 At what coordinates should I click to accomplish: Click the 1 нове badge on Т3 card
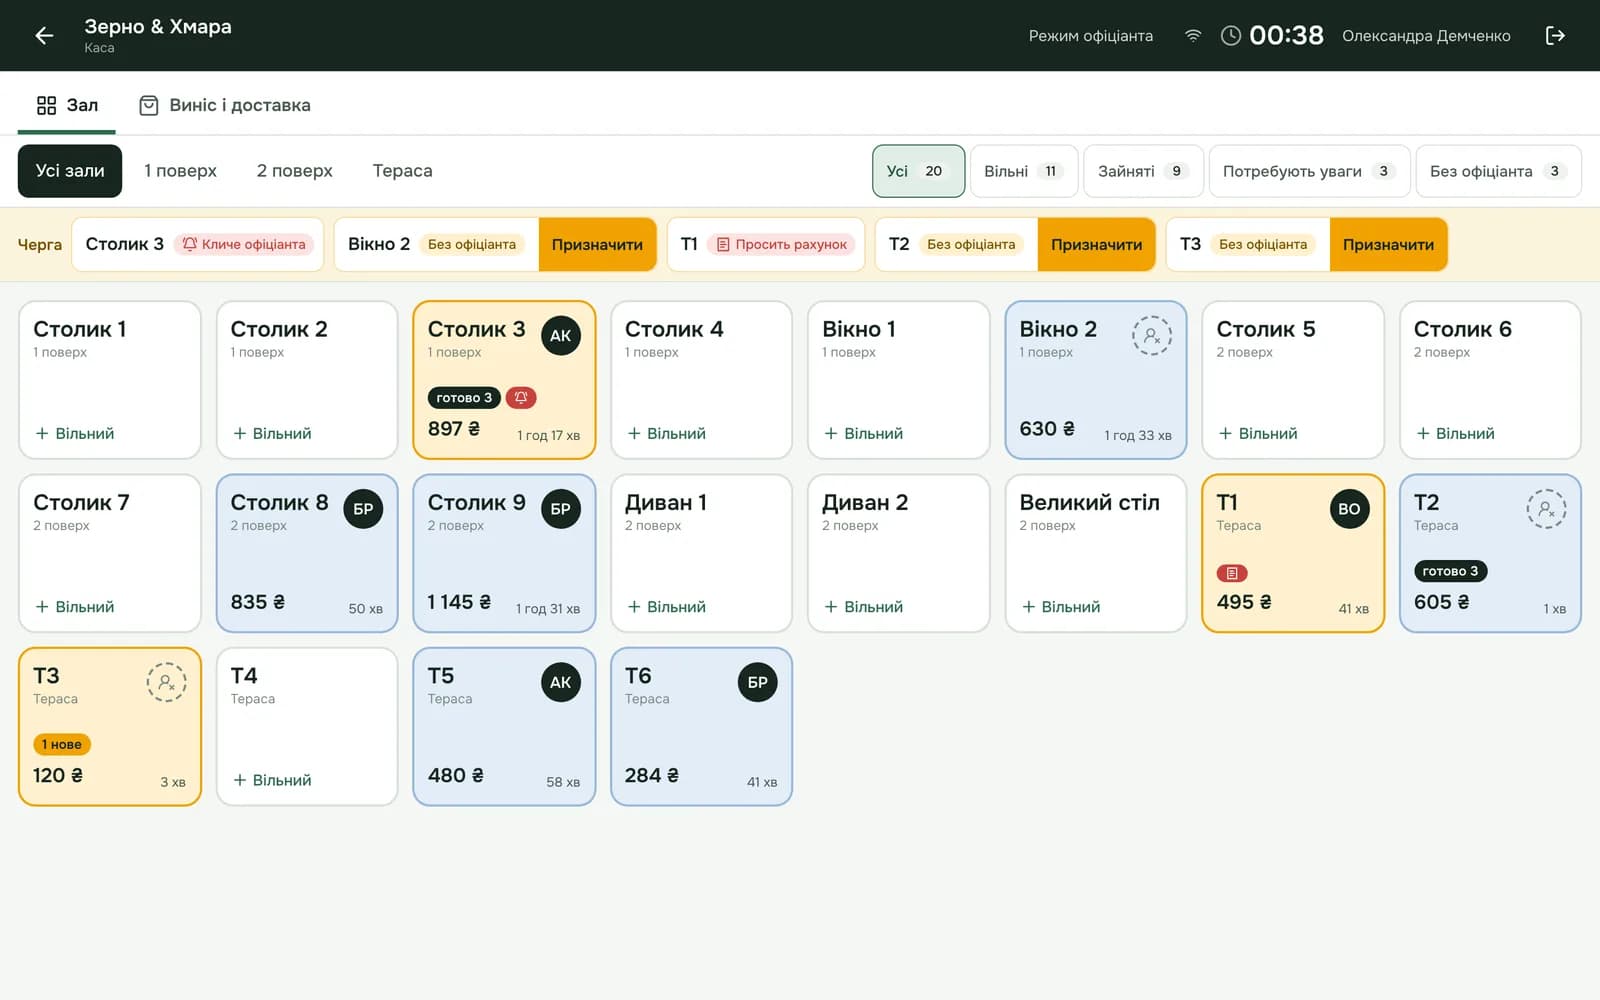pos(62,744)
